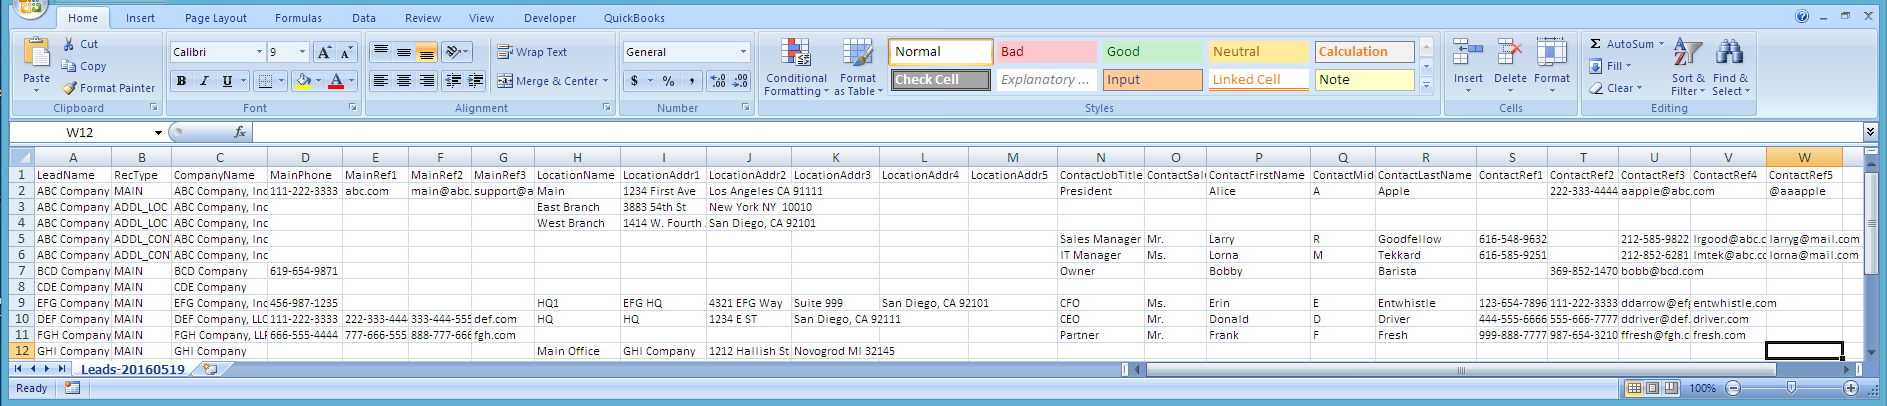1887x406 pixels.
Task: Expand the General number format dropdown
Action: tap(743, 52)
